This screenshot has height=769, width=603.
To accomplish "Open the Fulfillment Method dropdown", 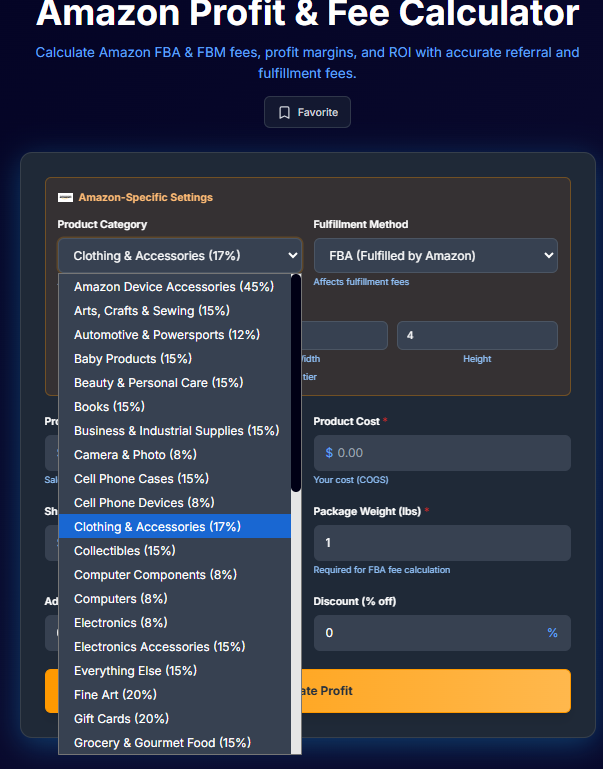I will [x=435, y=256].
